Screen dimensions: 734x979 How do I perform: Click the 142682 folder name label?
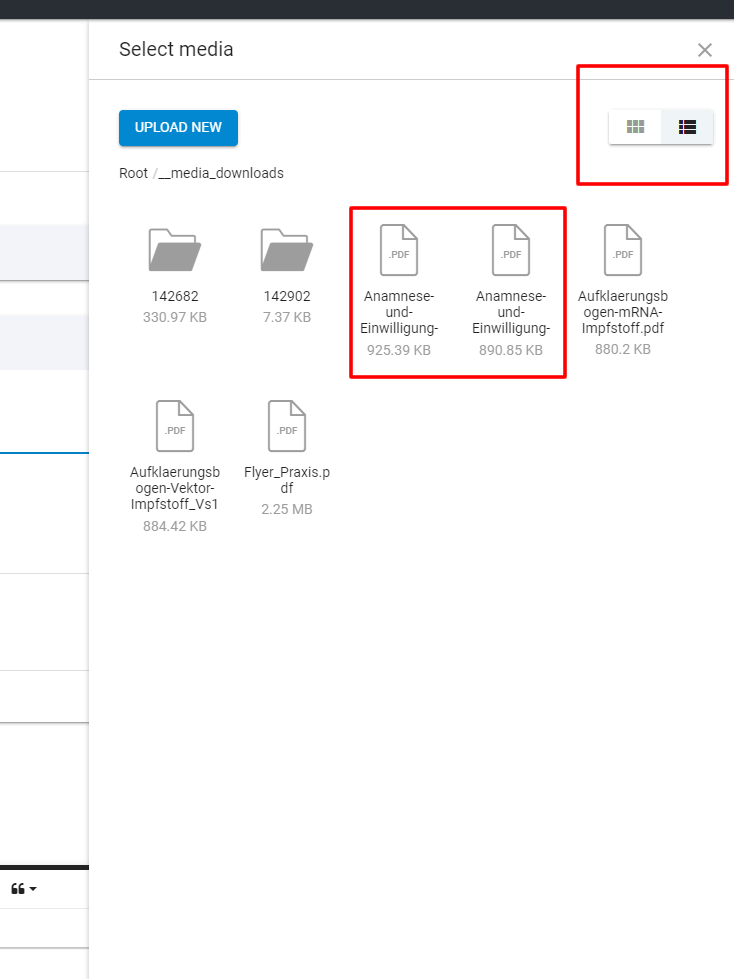tap(175, 296)
